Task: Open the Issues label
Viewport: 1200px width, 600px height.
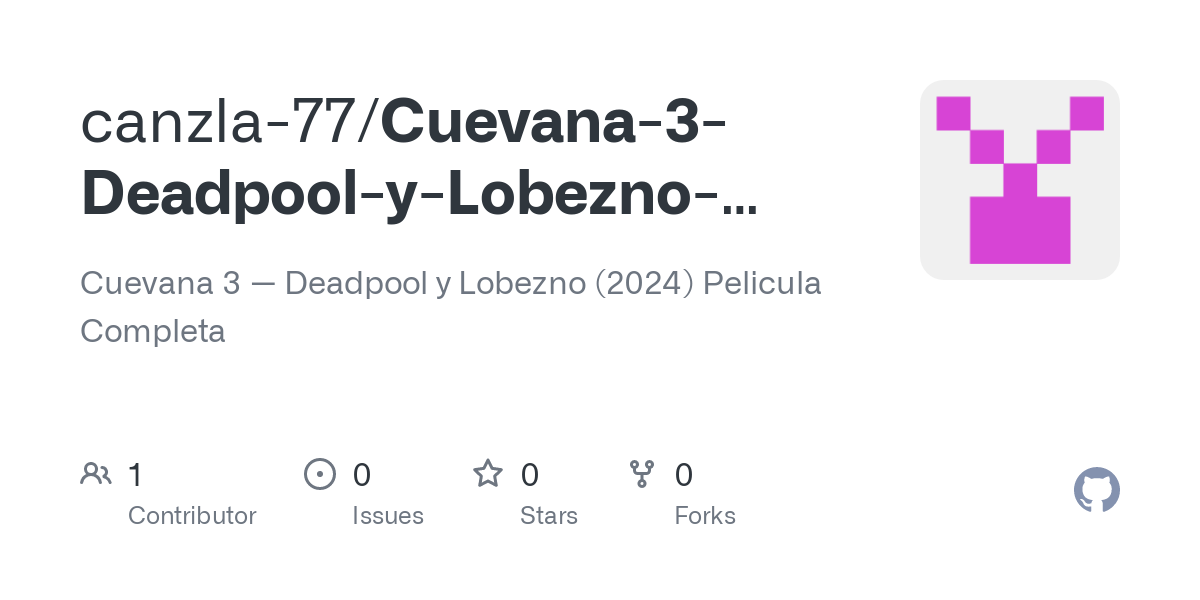Action: [388, 516]
